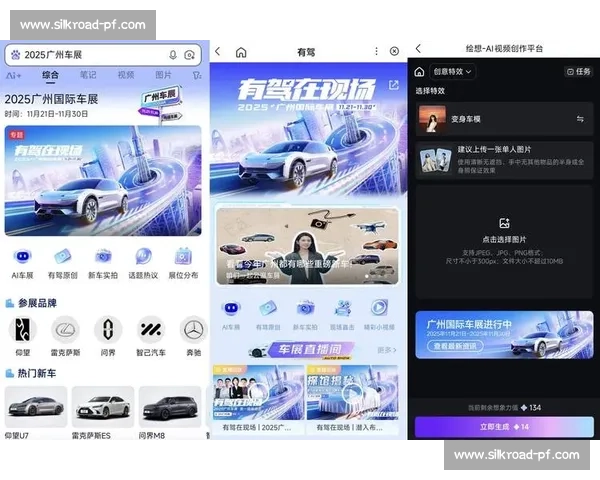
Task: Go back using the arrow in 绘想 header
Action: coord(418,49)
